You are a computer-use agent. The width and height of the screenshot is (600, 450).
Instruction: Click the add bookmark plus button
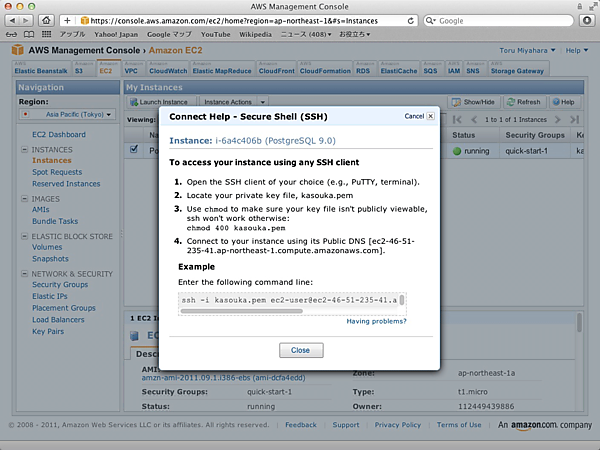(67, 21)
